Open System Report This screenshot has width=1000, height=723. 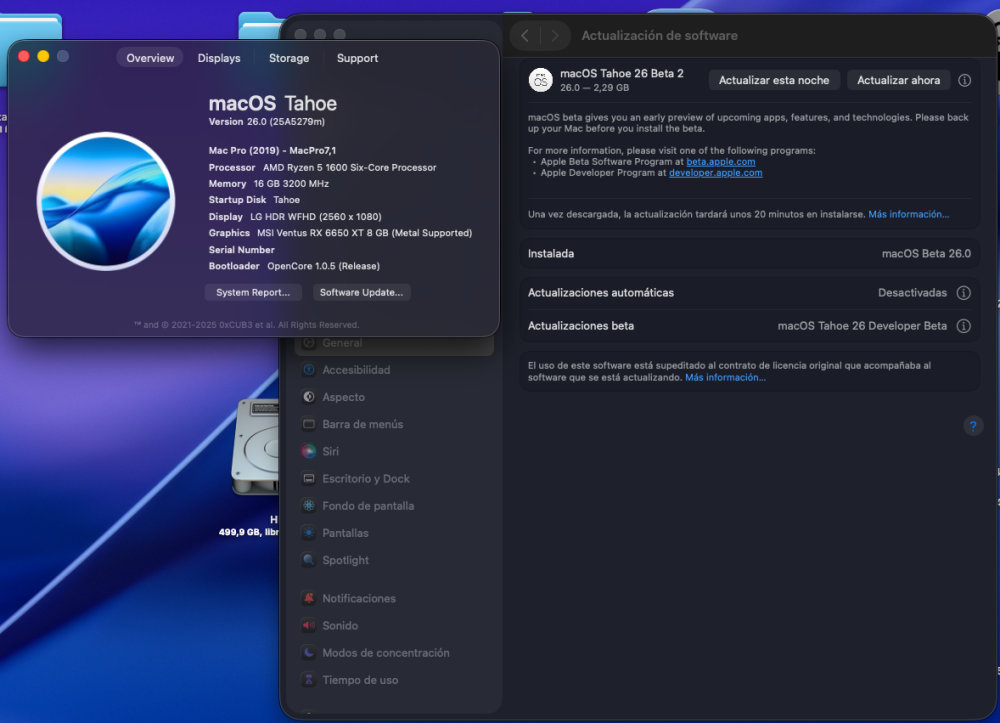(x=253, y=293)
